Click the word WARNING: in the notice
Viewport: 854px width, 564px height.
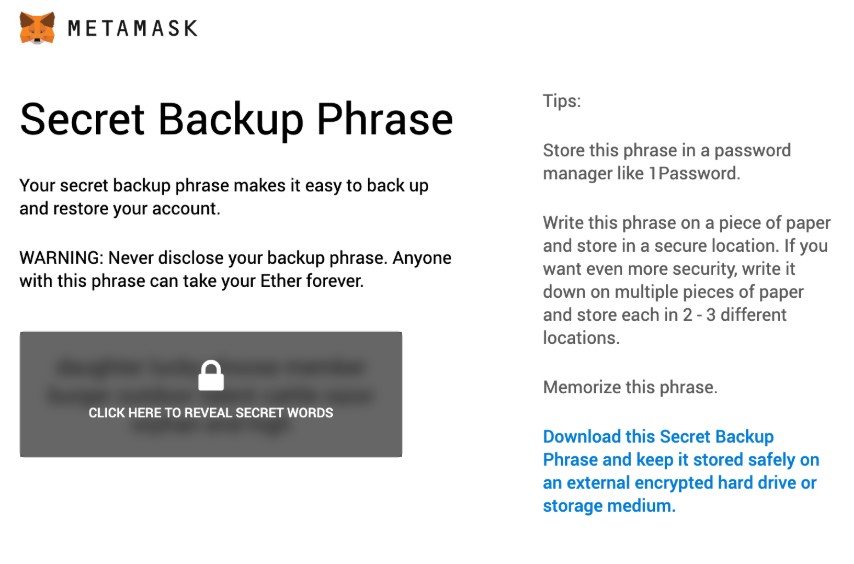[62, 258]
